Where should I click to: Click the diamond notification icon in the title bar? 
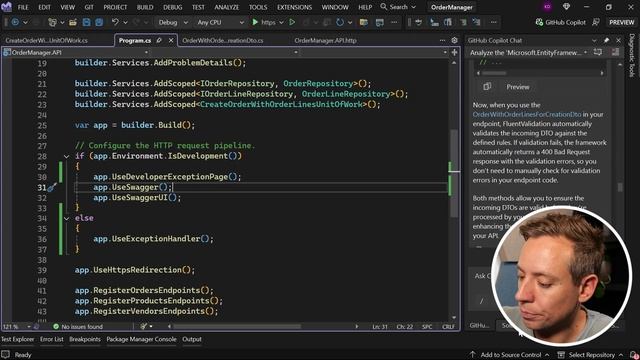[566, 7]
